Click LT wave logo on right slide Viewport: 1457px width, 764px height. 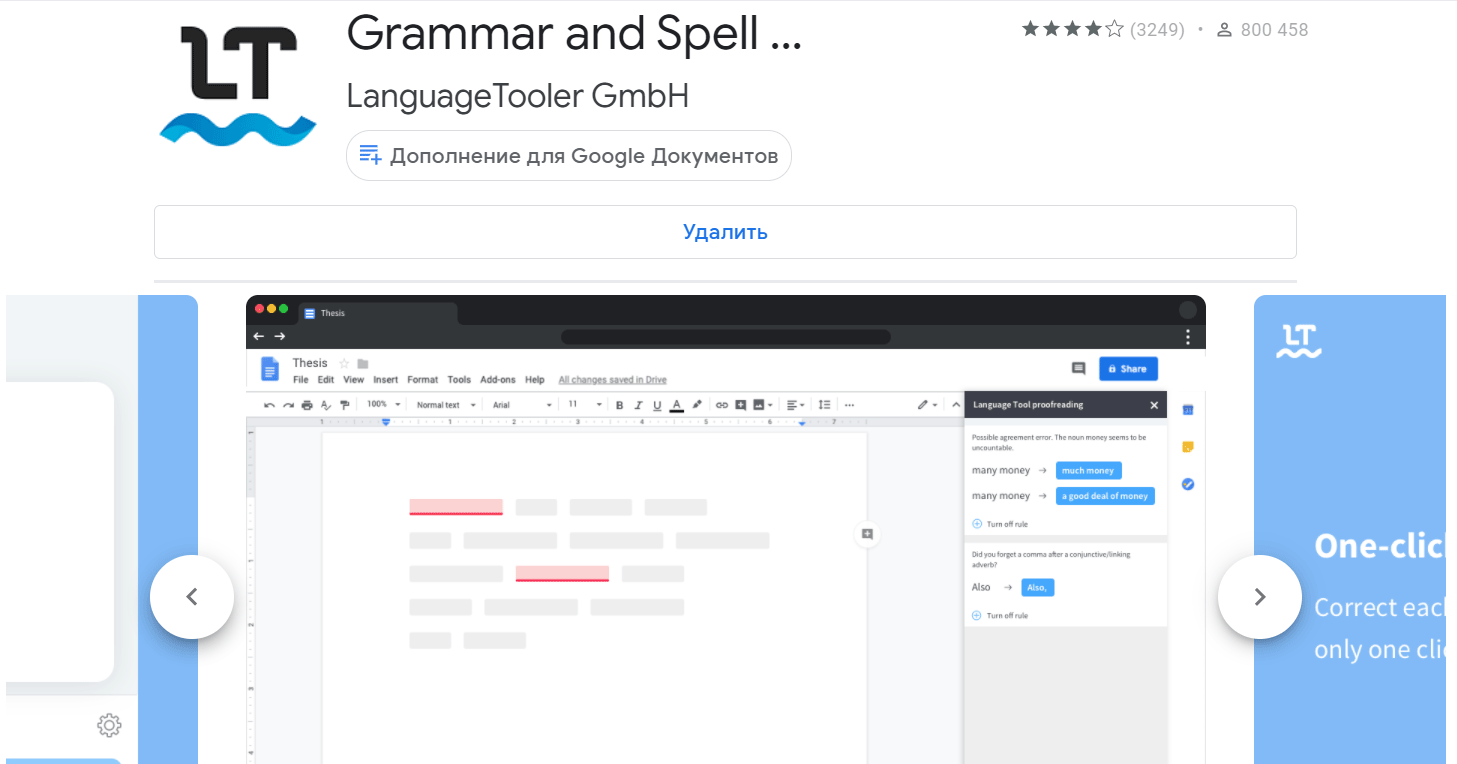(1299, 341)
